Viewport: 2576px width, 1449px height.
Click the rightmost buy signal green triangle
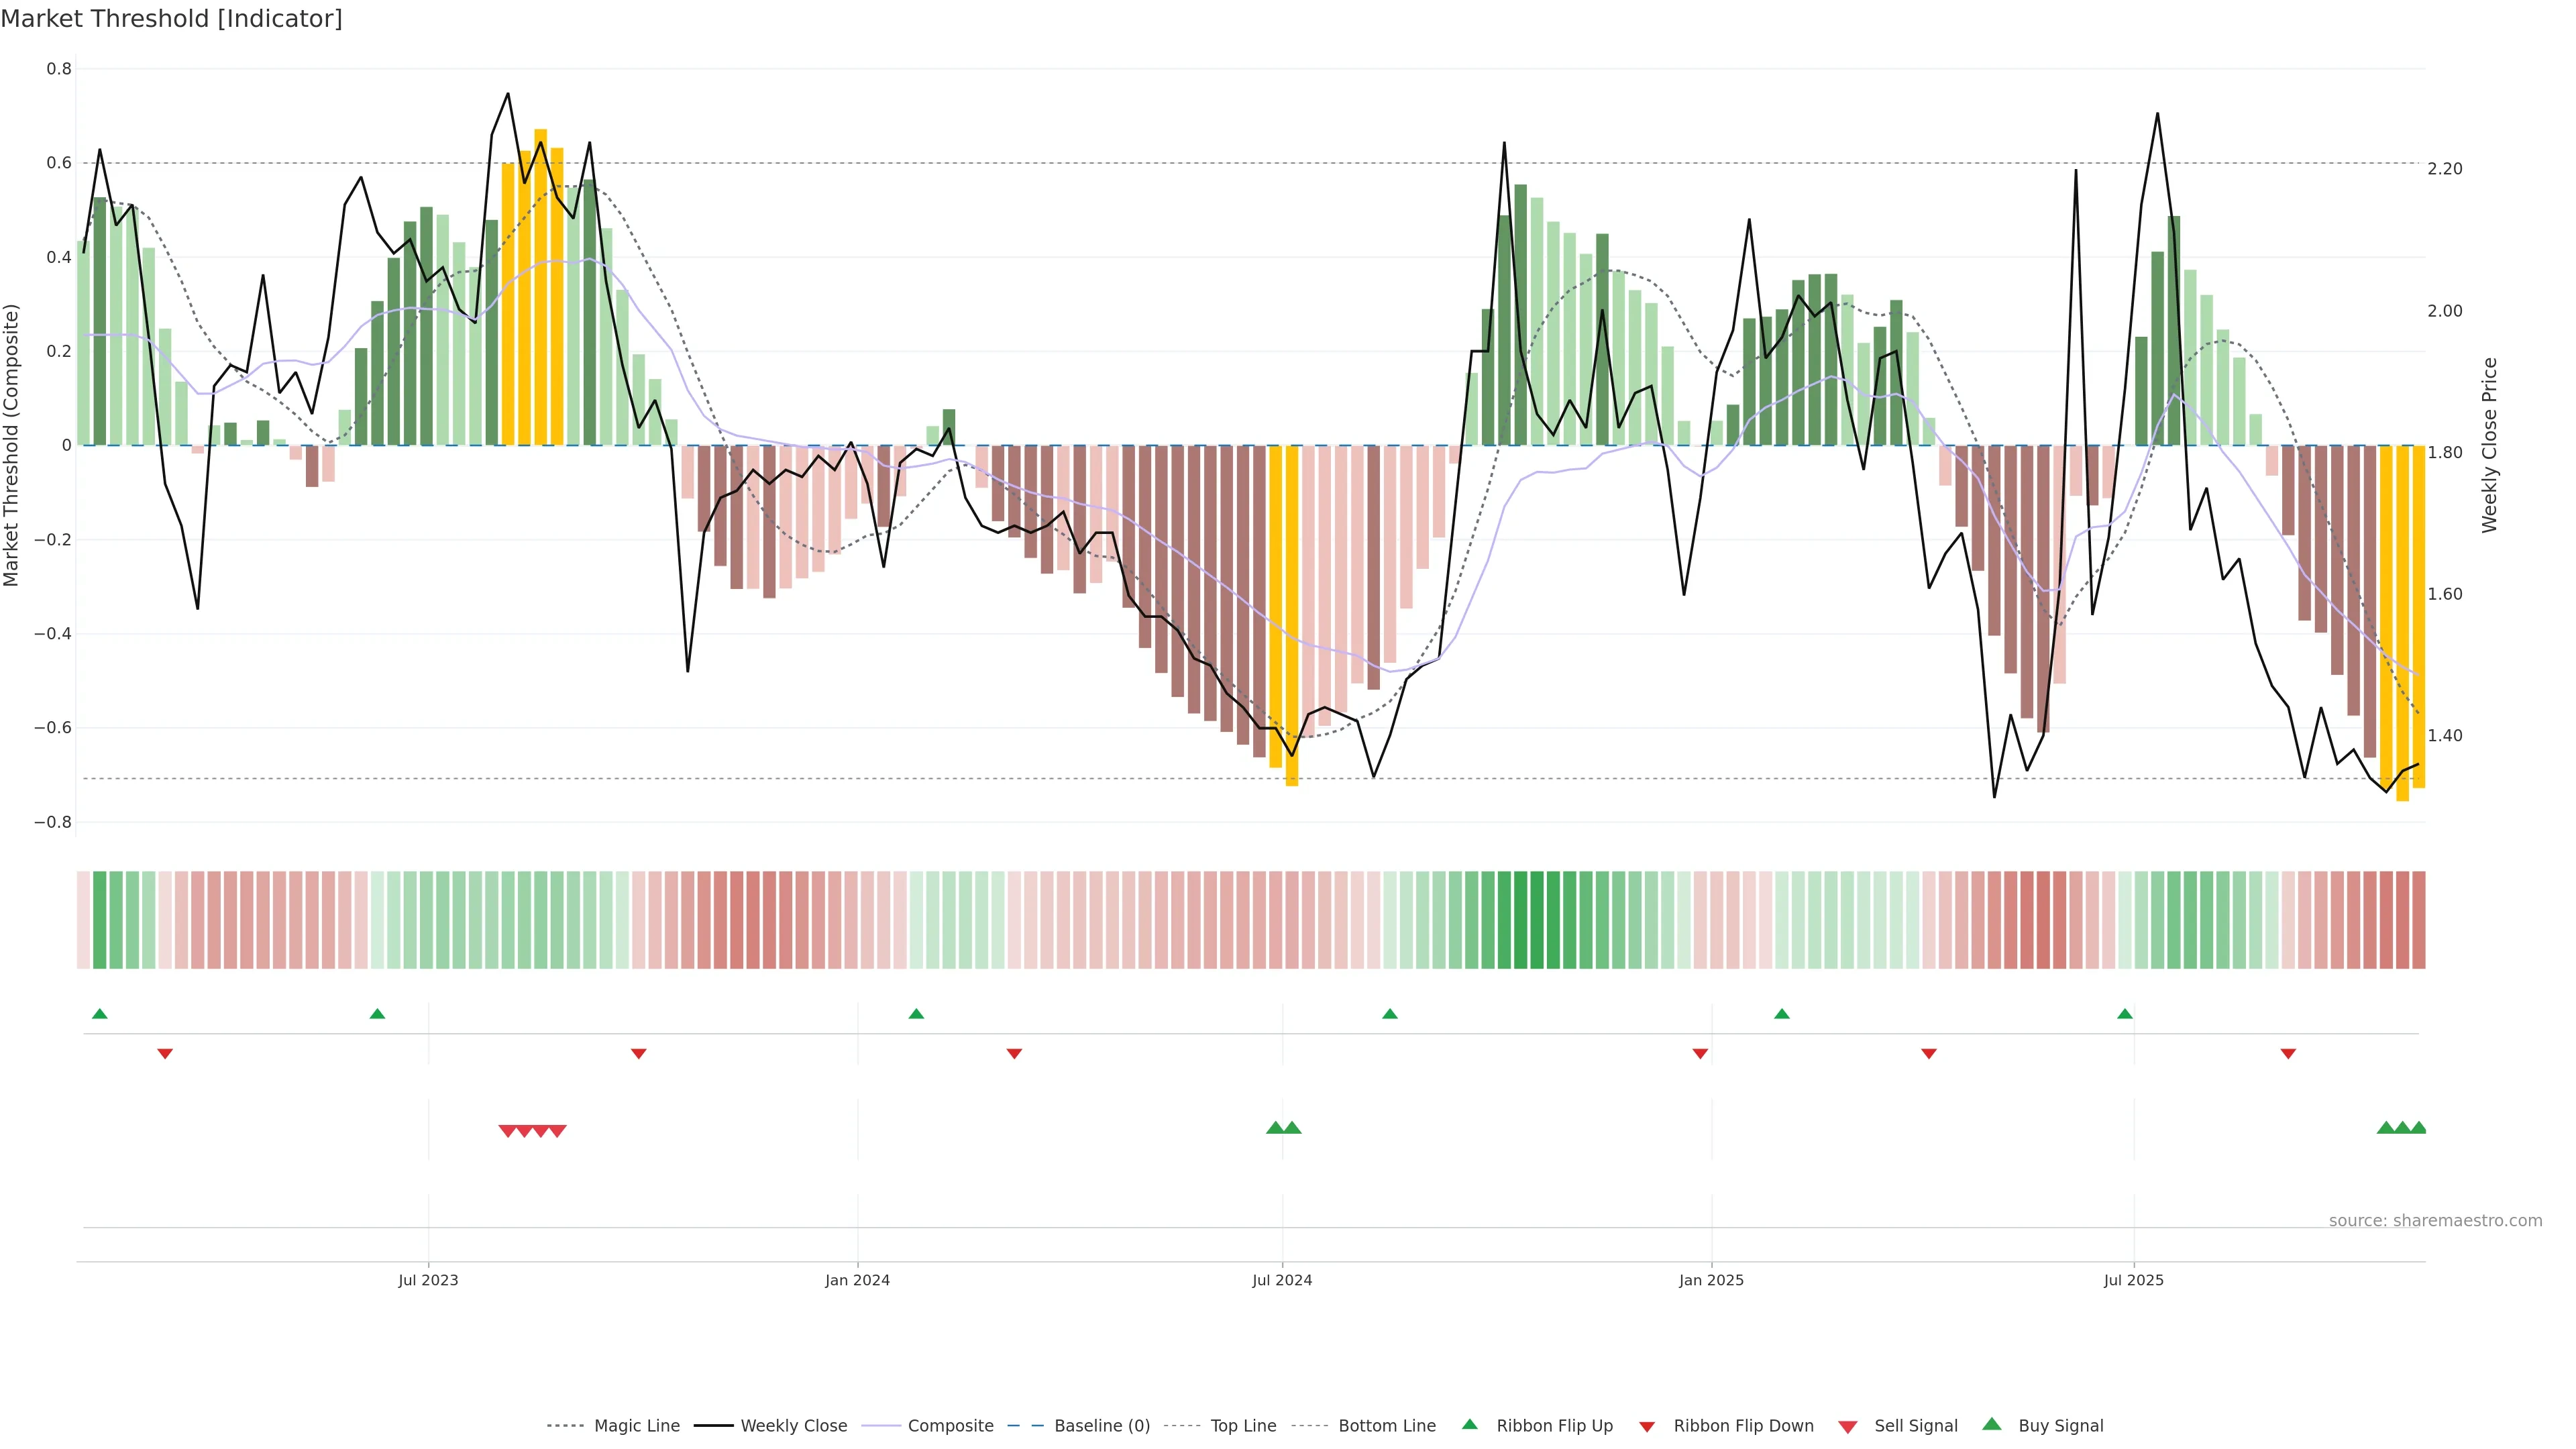pyautogui.click(x=2418, y=1128)
